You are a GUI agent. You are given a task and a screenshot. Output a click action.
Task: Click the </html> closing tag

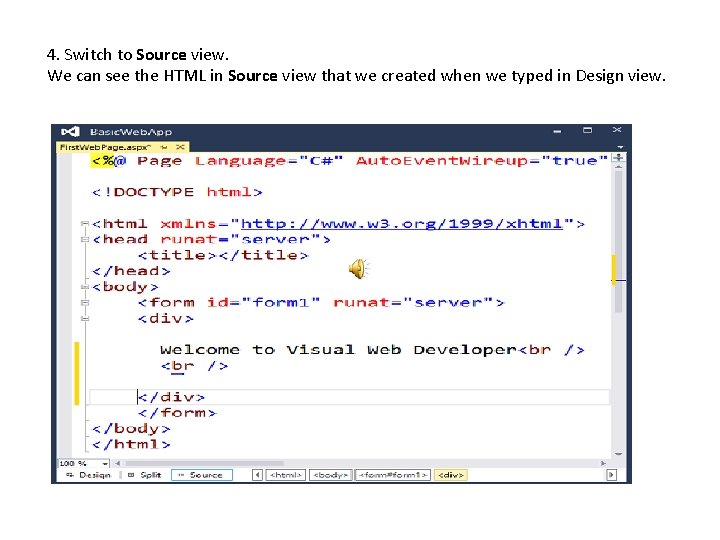pos(131,444)
